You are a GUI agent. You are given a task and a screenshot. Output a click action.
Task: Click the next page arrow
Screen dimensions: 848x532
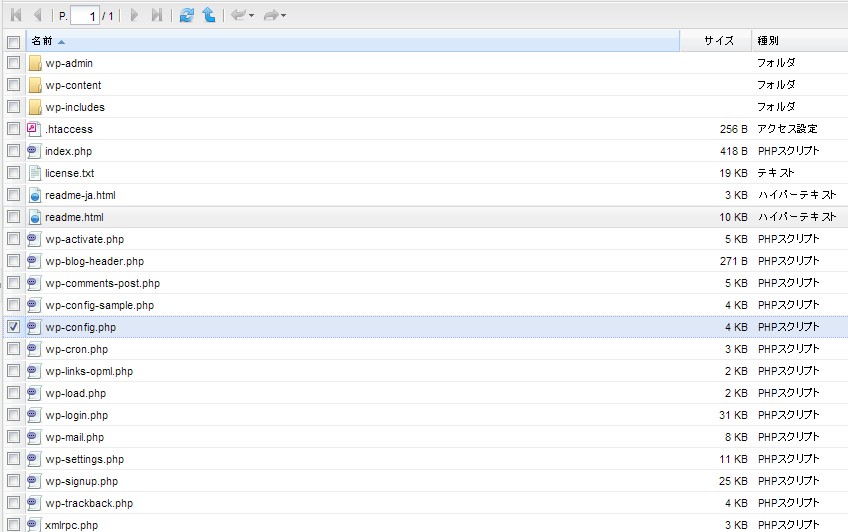coord(135,15)
